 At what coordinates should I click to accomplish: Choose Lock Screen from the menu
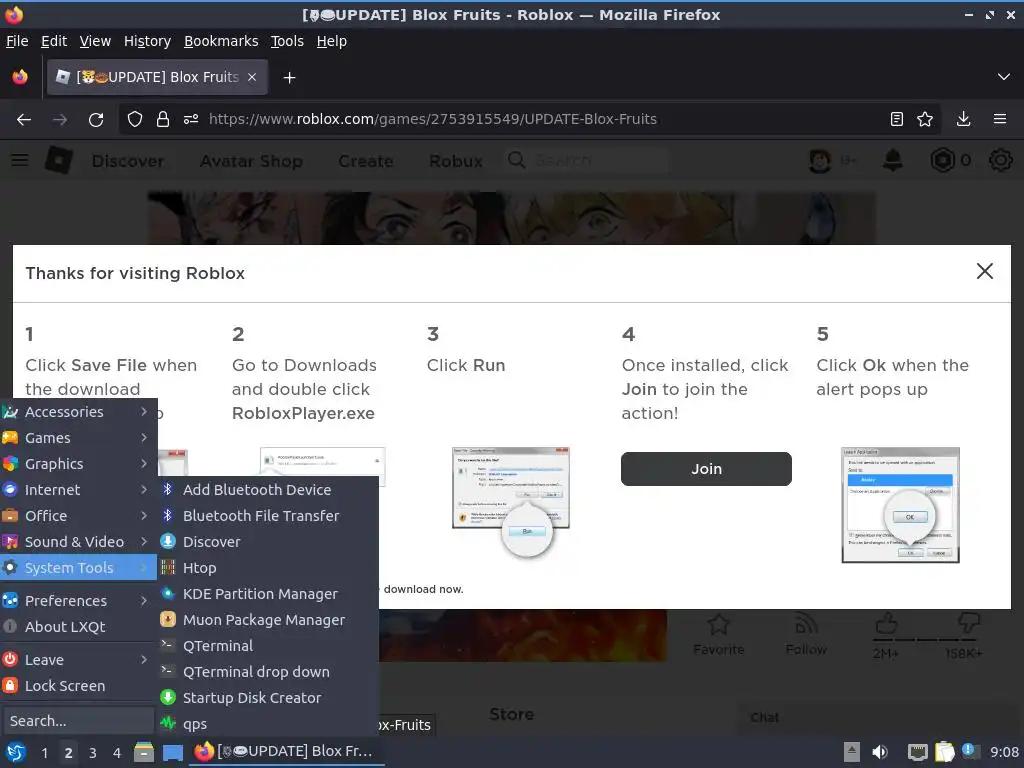[x=78, y=686]
